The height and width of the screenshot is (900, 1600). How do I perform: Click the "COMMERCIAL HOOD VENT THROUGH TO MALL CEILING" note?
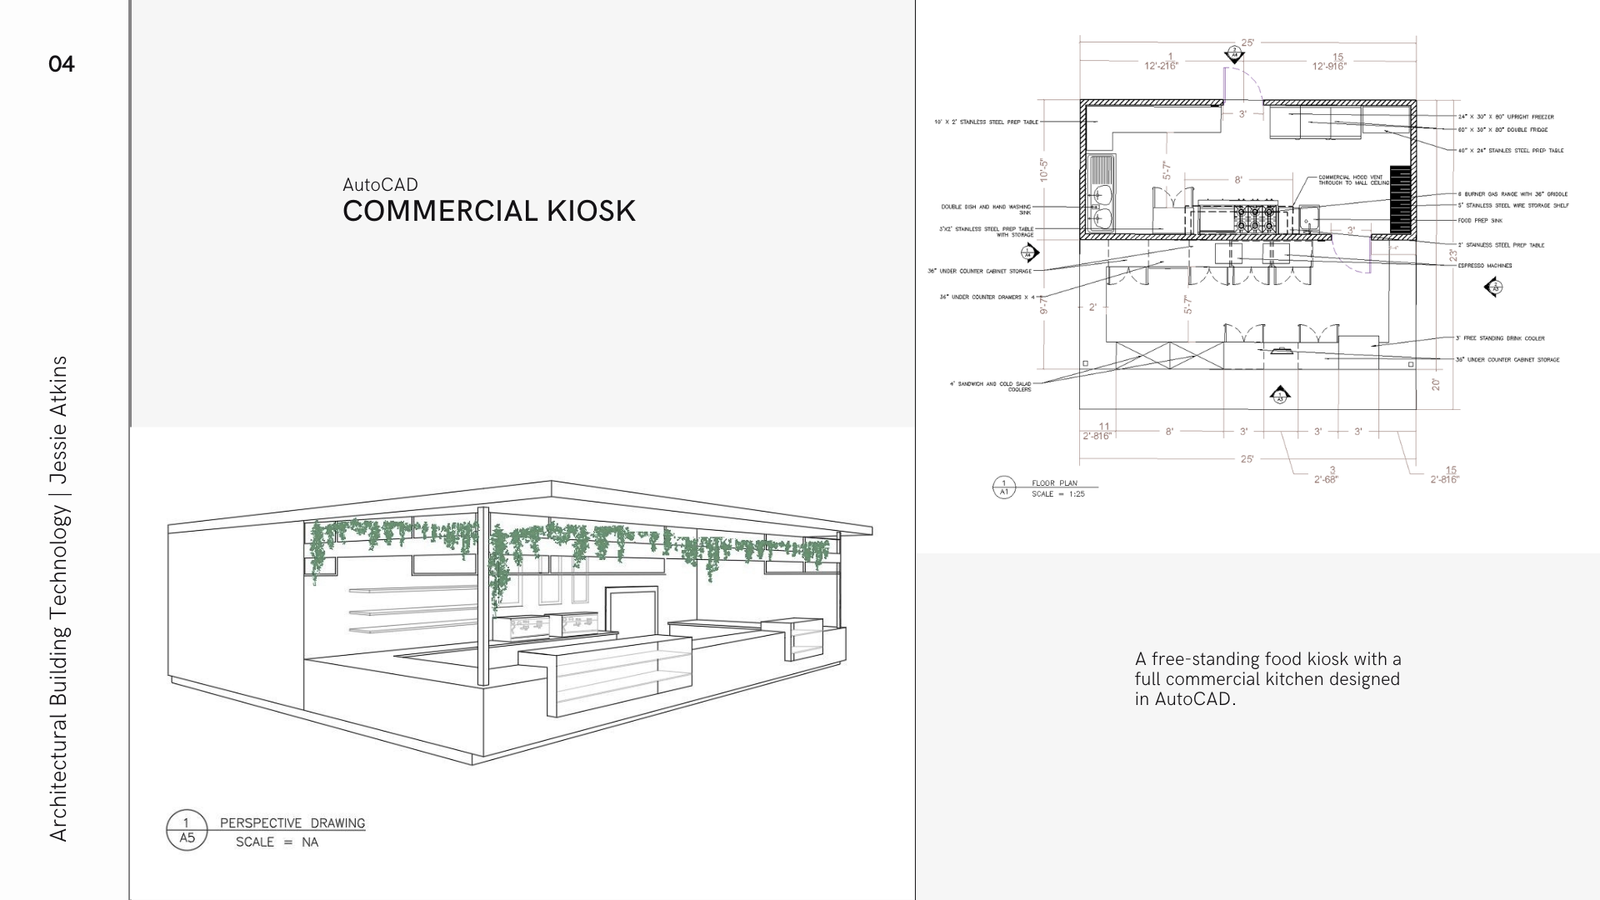(x=1354, y=180)
